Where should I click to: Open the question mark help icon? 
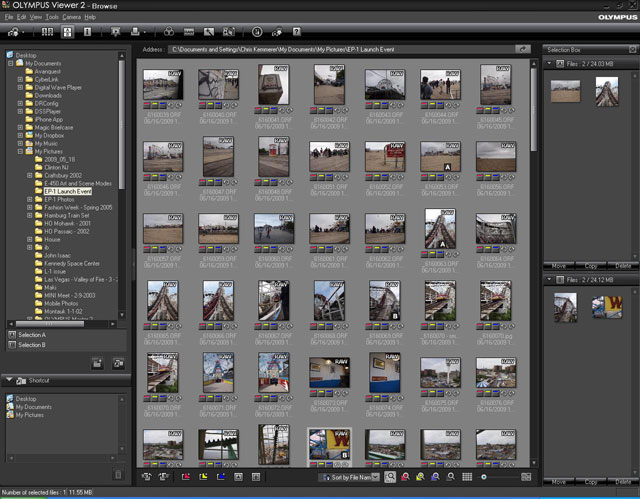coord(297,32)
